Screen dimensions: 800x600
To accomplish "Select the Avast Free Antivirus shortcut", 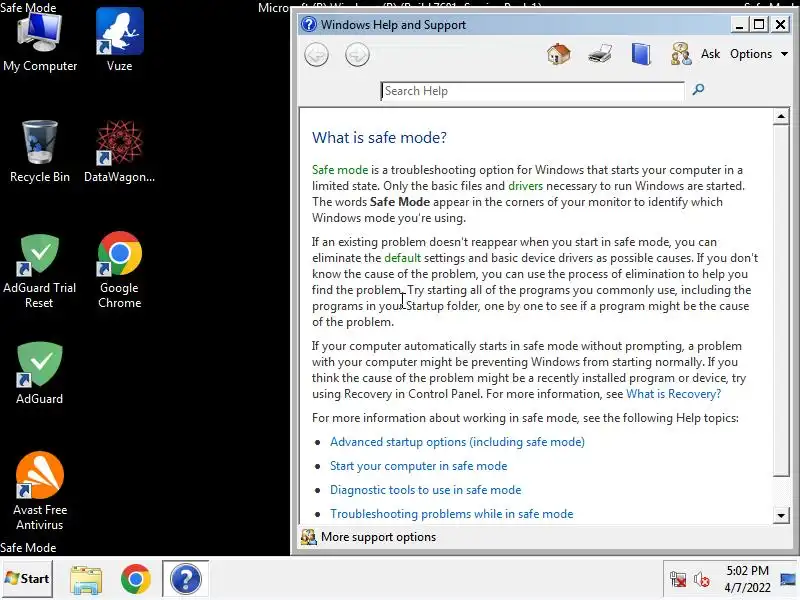I will [40, 491].
